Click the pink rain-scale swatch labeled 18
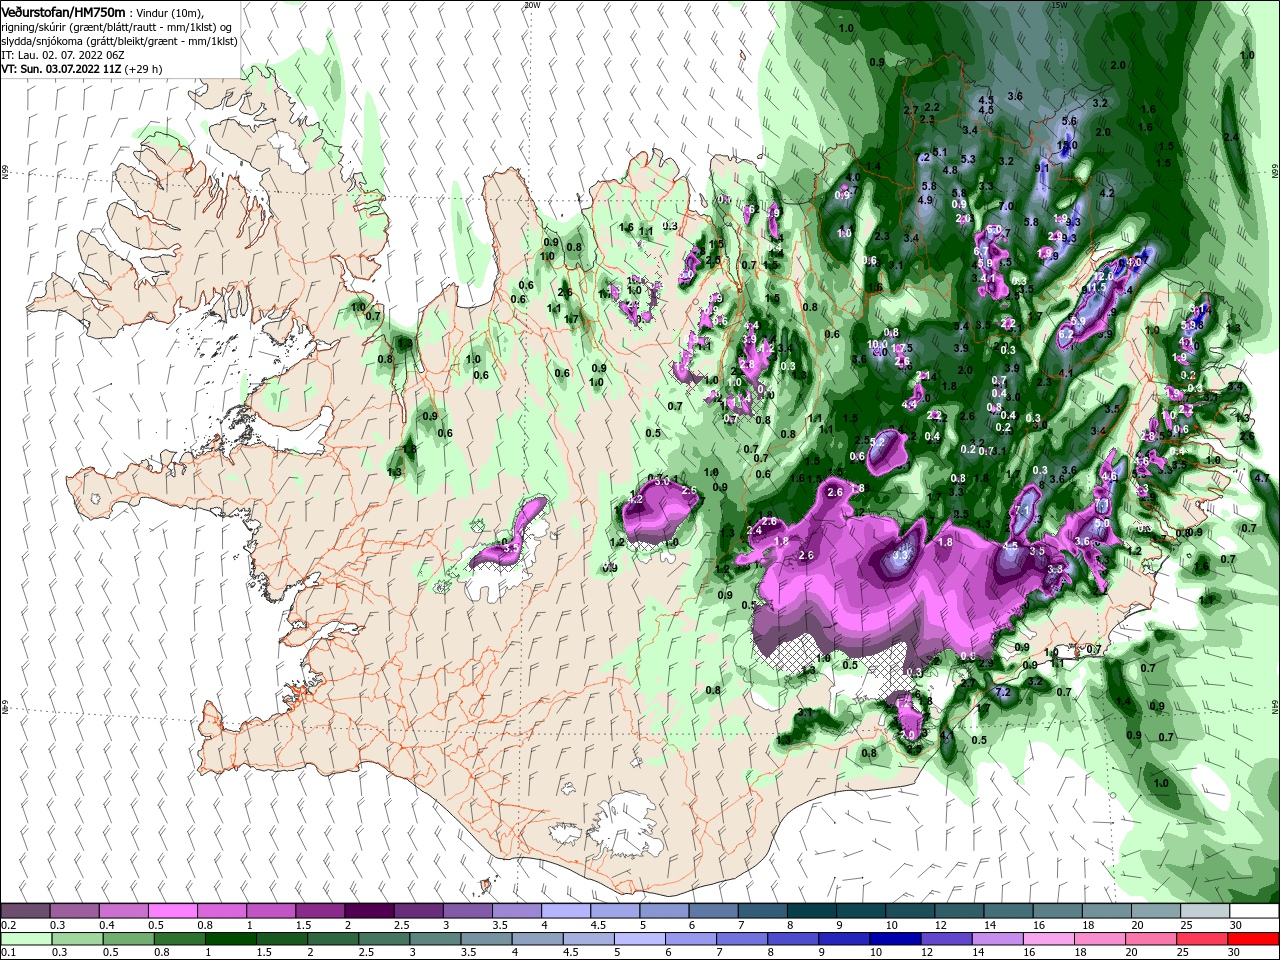The width and height of the screenshot is (1280, 960). click(1098, 939)
